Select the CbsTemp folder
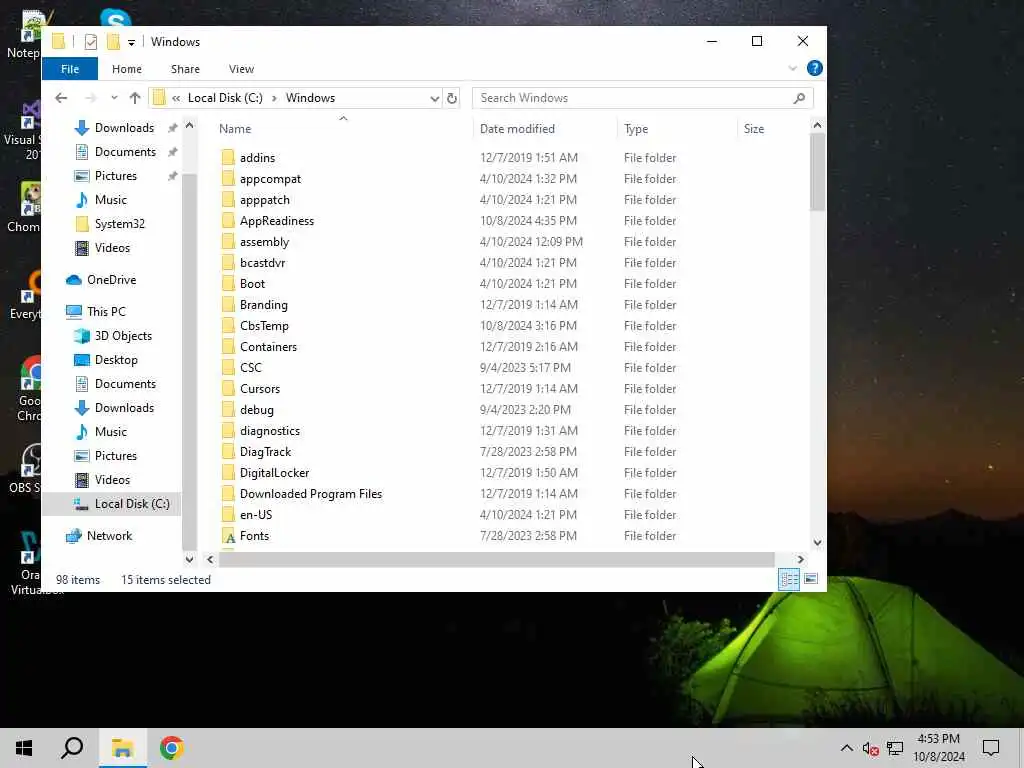Viewport: 1024px width, 768px height. click(264, 325)
